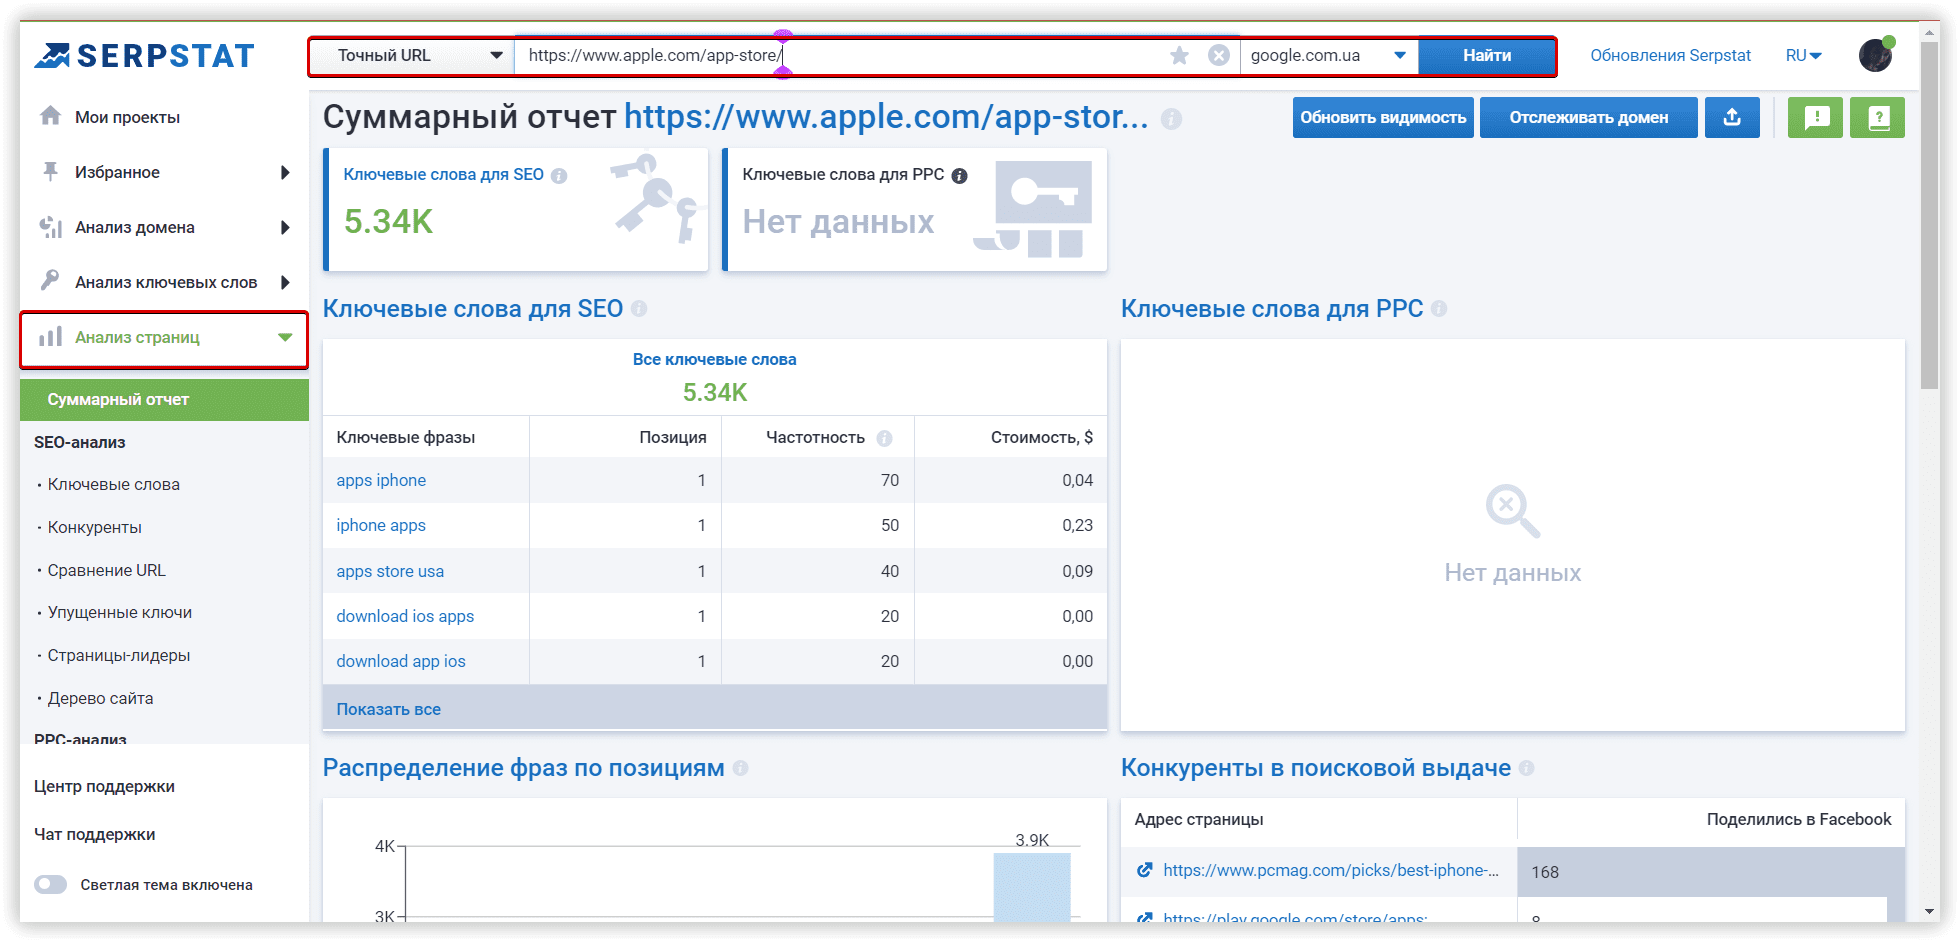Open Центр поддержки link
1960x942 pixels.
(x=104, y=786)
